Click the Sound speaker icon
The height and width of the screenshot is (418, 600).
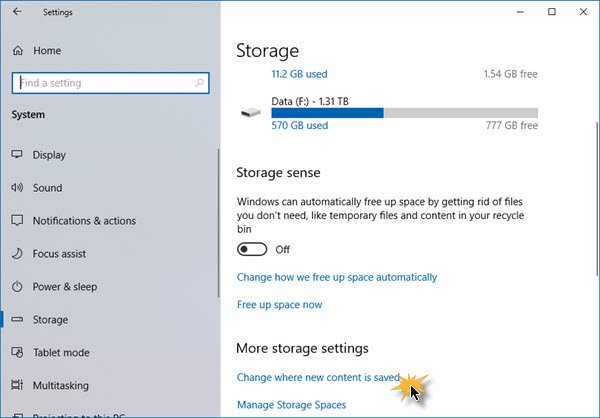click(x=17, y=188)
